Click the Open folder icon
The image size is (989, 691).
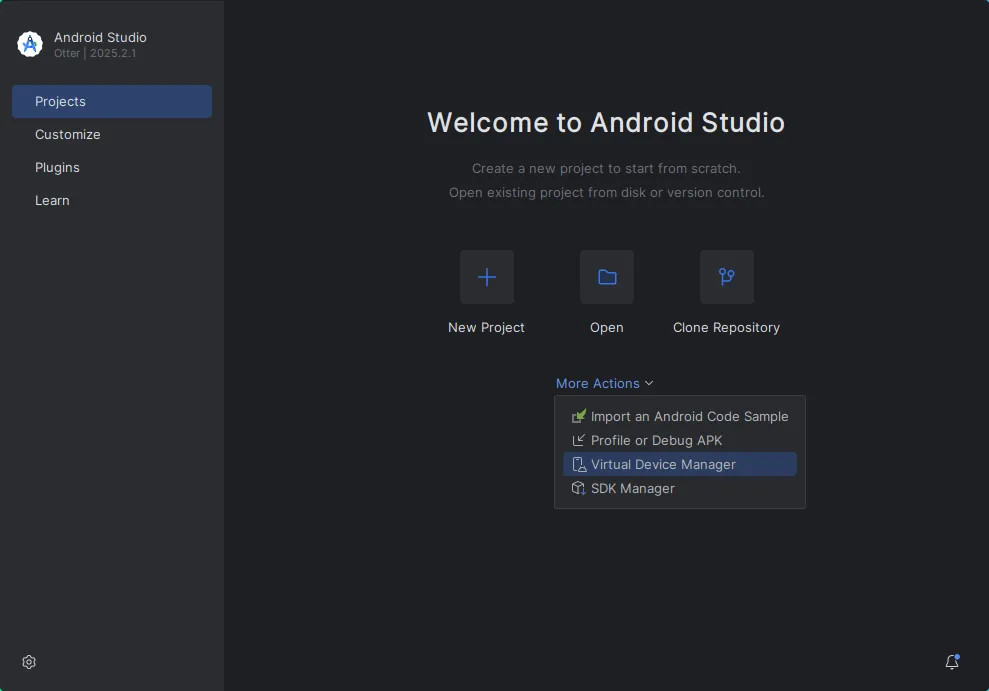[606, 276]
